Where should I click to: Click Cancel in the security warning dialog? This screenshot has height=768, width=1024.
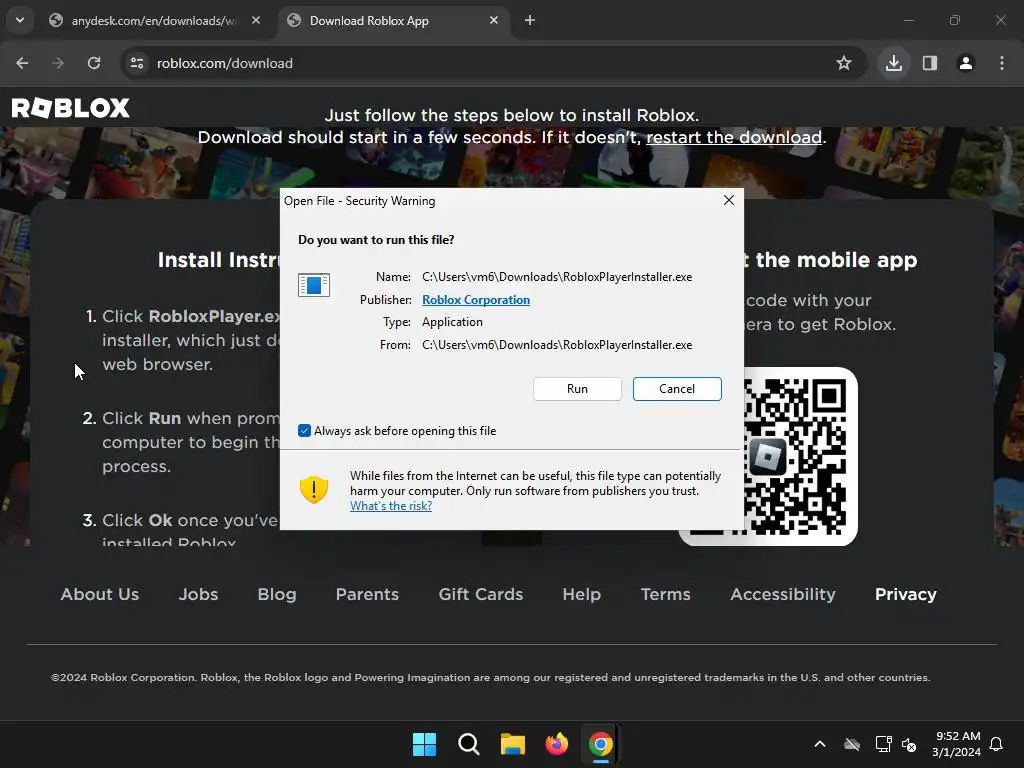tap(677, 389)
